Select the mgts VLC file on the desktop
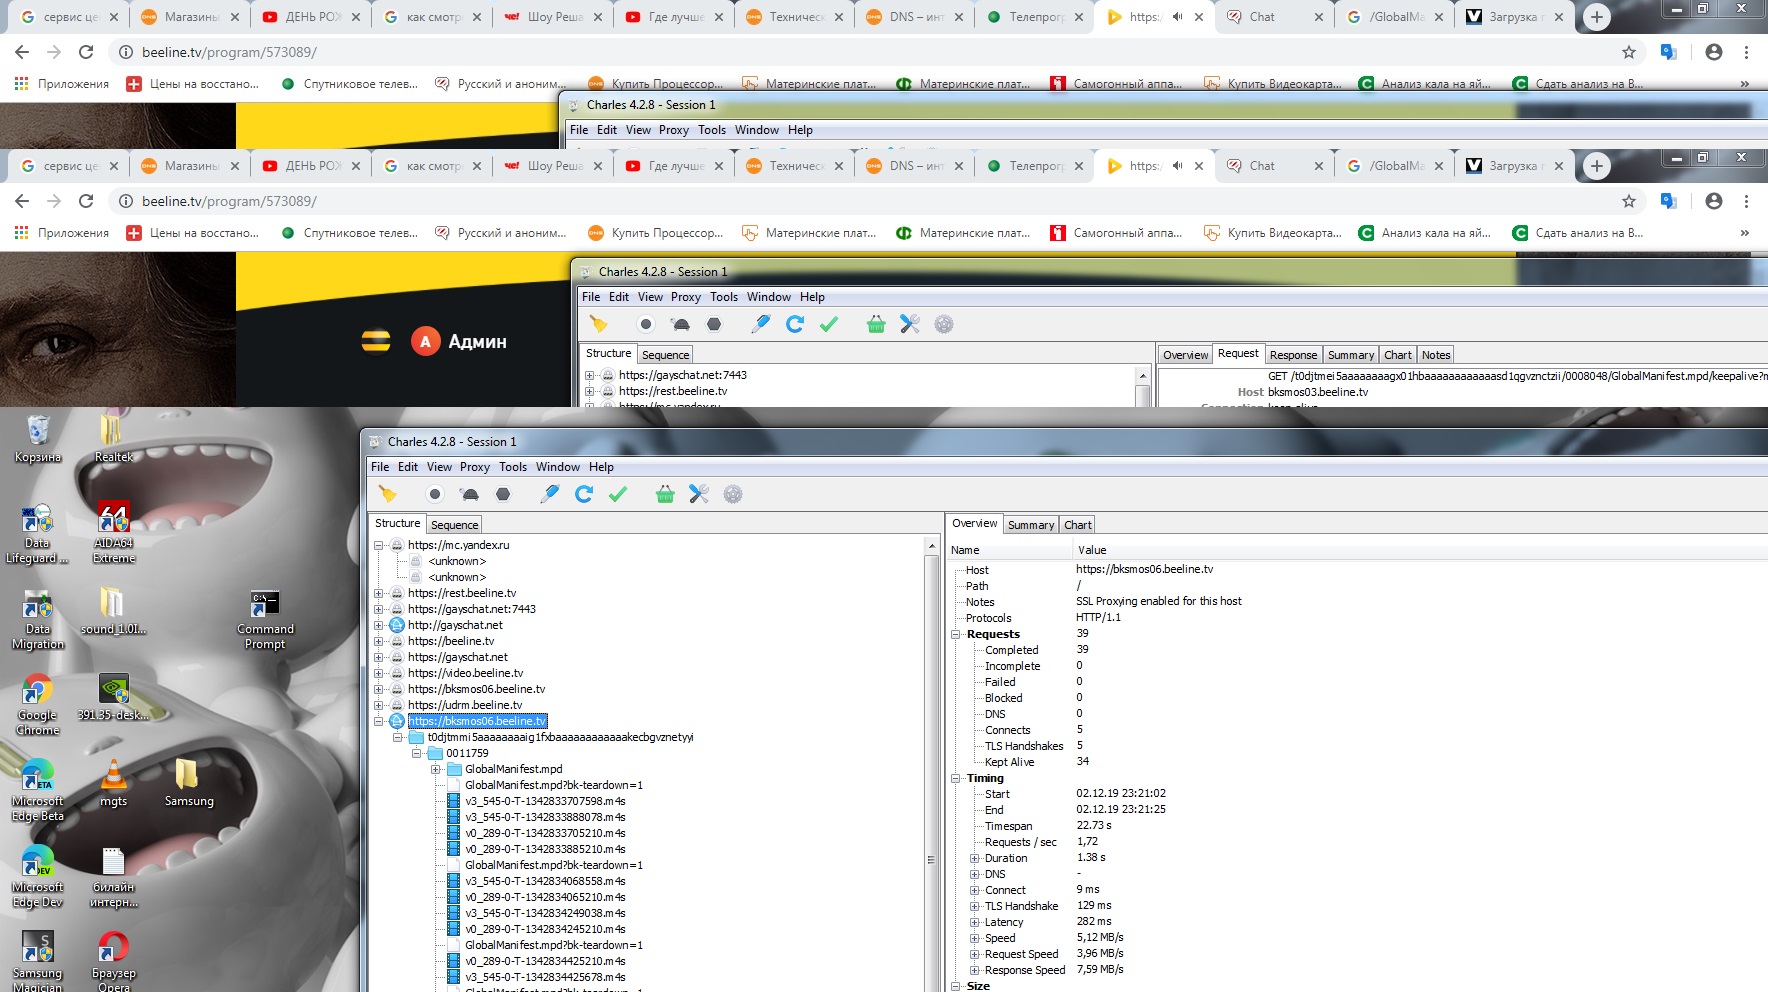This screenshot has width=1768, height=992. (x=113, y=784)
